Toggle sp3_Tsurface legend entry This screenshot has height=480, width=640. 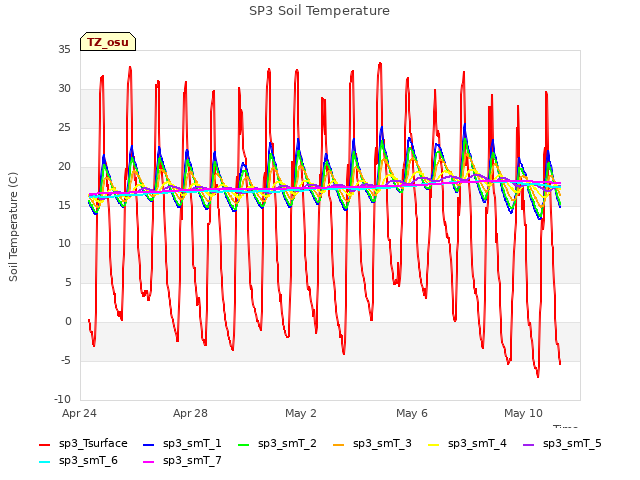tap(83, 444)
